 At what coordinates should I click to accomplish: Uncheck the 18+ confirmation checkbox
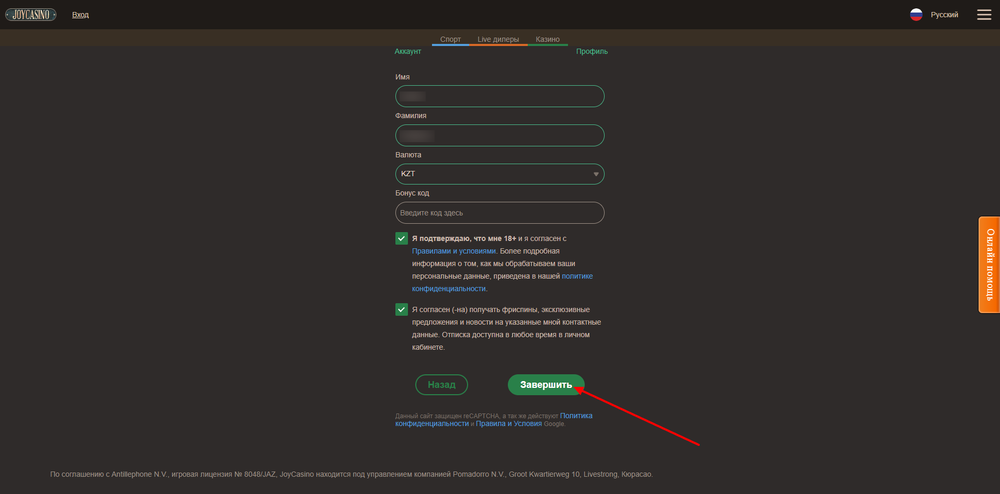point(402,239)
